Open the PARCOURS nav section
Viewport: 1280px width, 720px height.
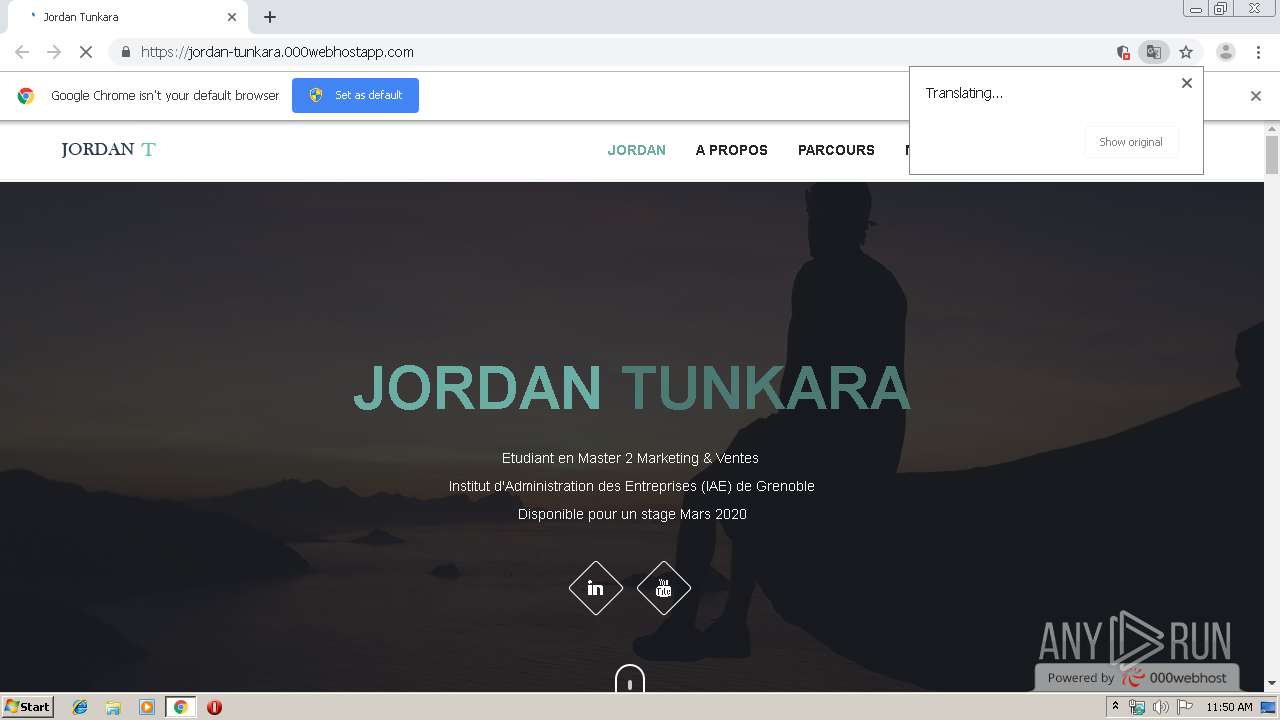836,150
